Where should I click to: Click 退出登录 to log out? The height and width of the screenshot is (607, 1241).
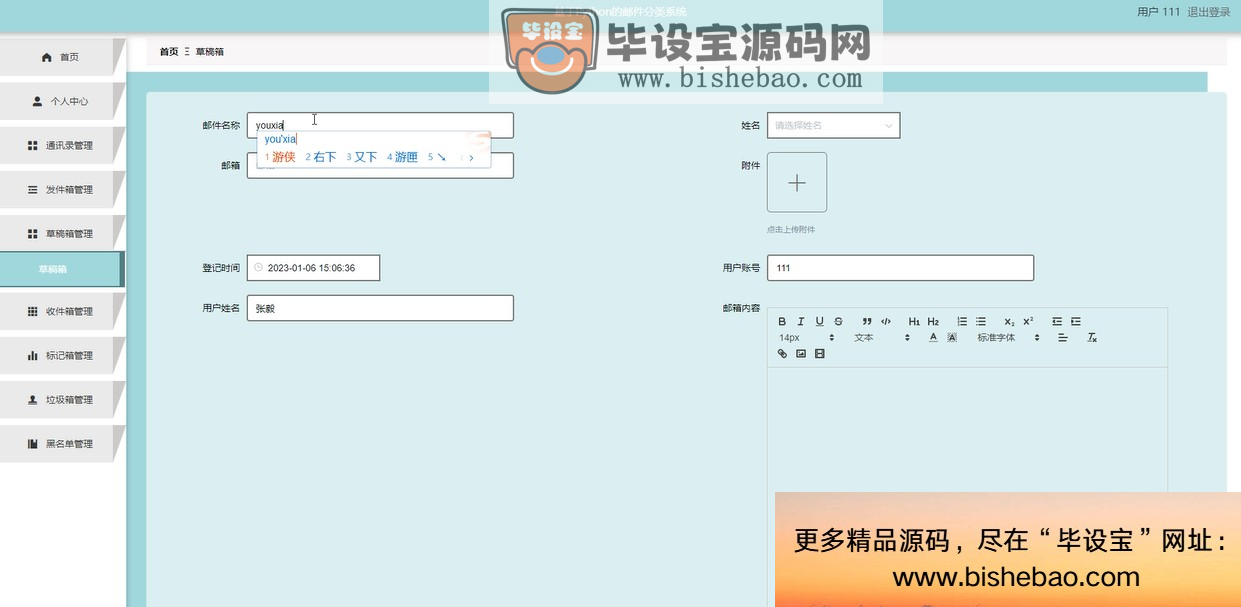[x=1209, y=12]
